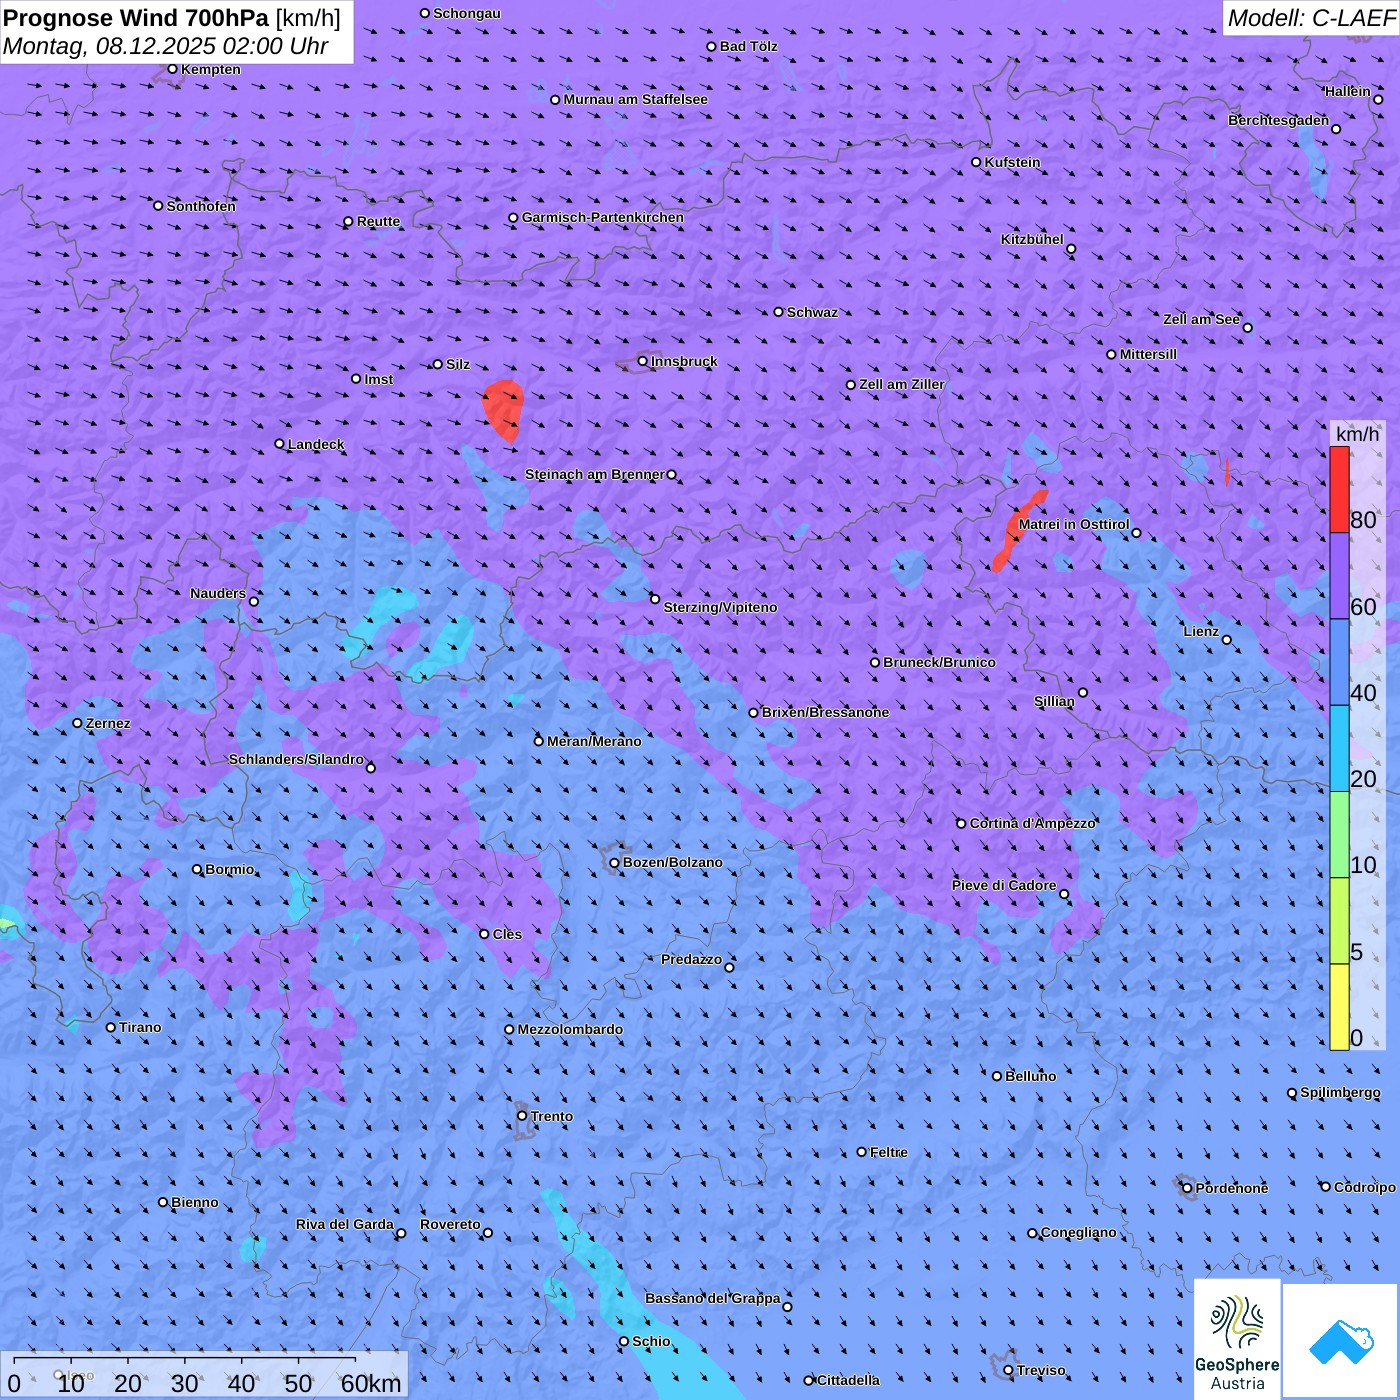Click the Nauders marker dot

click(x=254, y=601)
